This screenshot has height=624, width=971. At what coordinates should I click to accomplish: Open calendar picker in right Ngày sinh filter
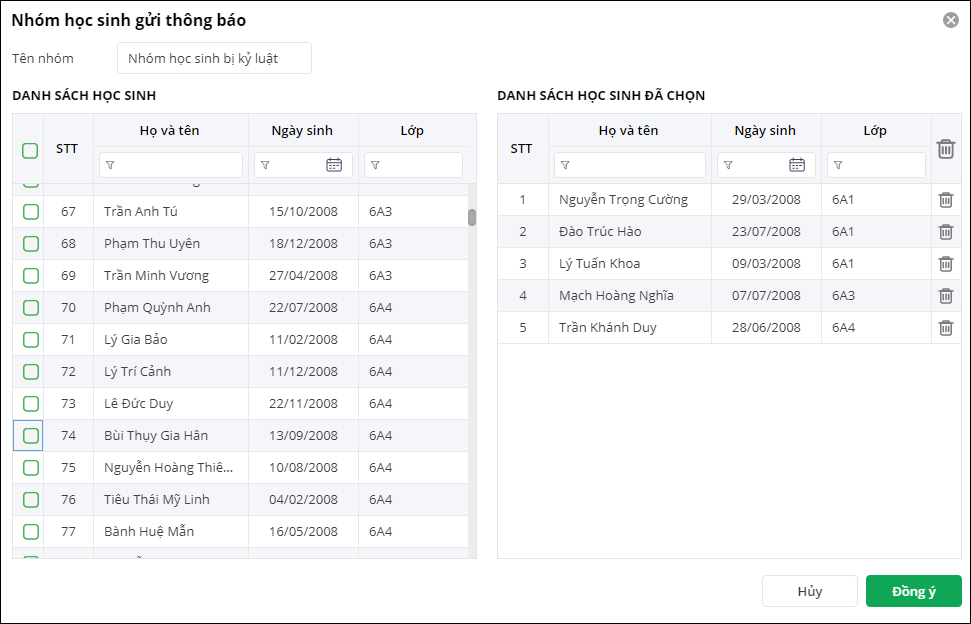[x=797, y=165]
